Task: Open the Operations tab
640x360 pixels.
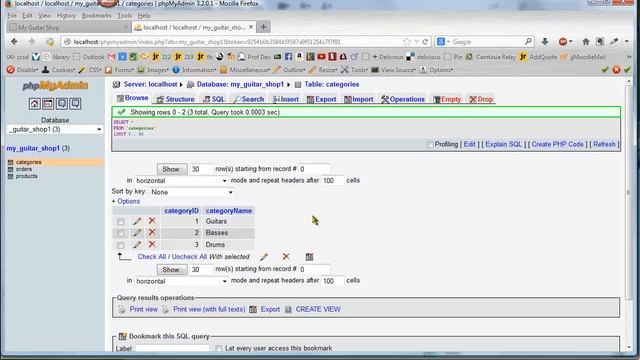Action: (x=403, y=99)
